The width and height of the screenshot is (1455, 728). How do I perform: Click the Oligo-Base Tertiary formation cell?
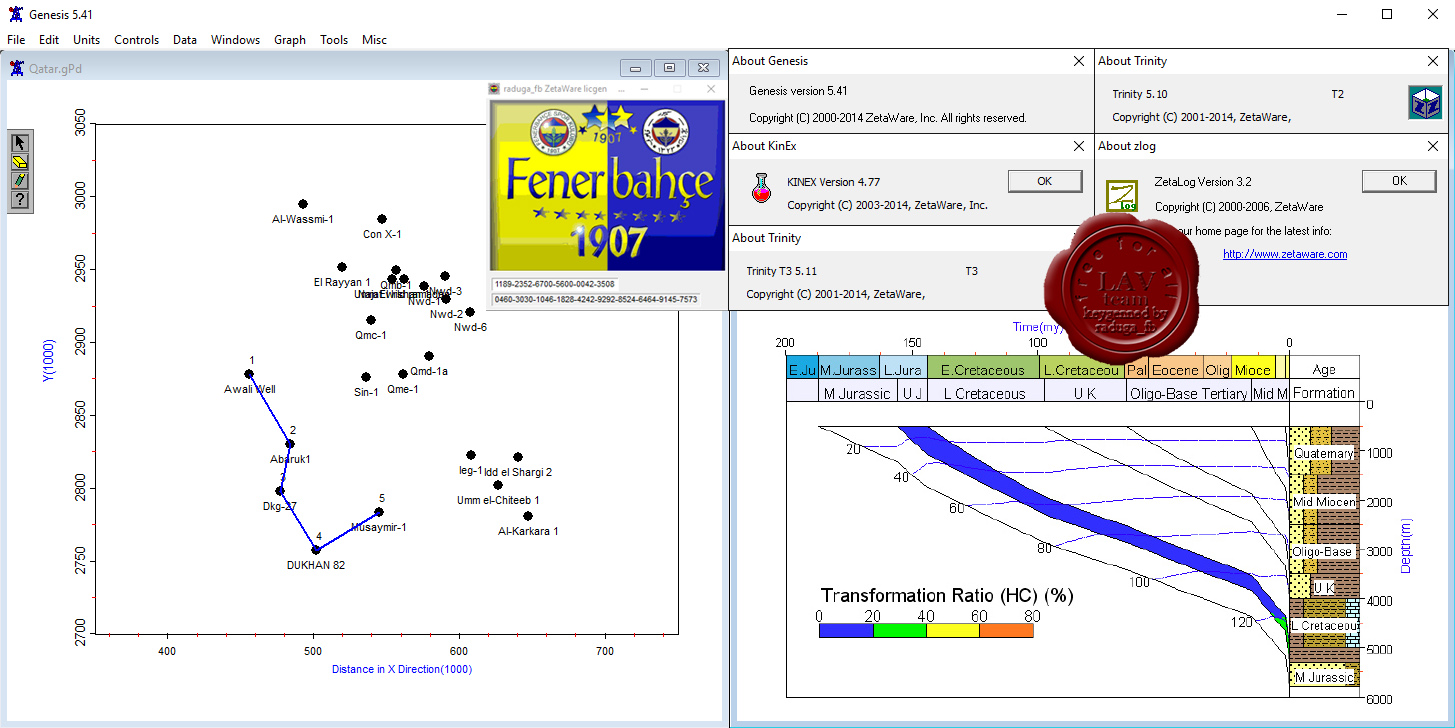tap(1188, 391)
